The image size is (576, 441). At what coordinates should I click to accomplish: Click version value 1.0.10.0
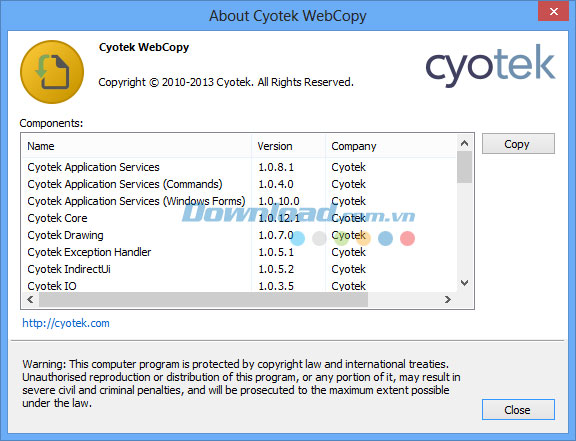279,201
